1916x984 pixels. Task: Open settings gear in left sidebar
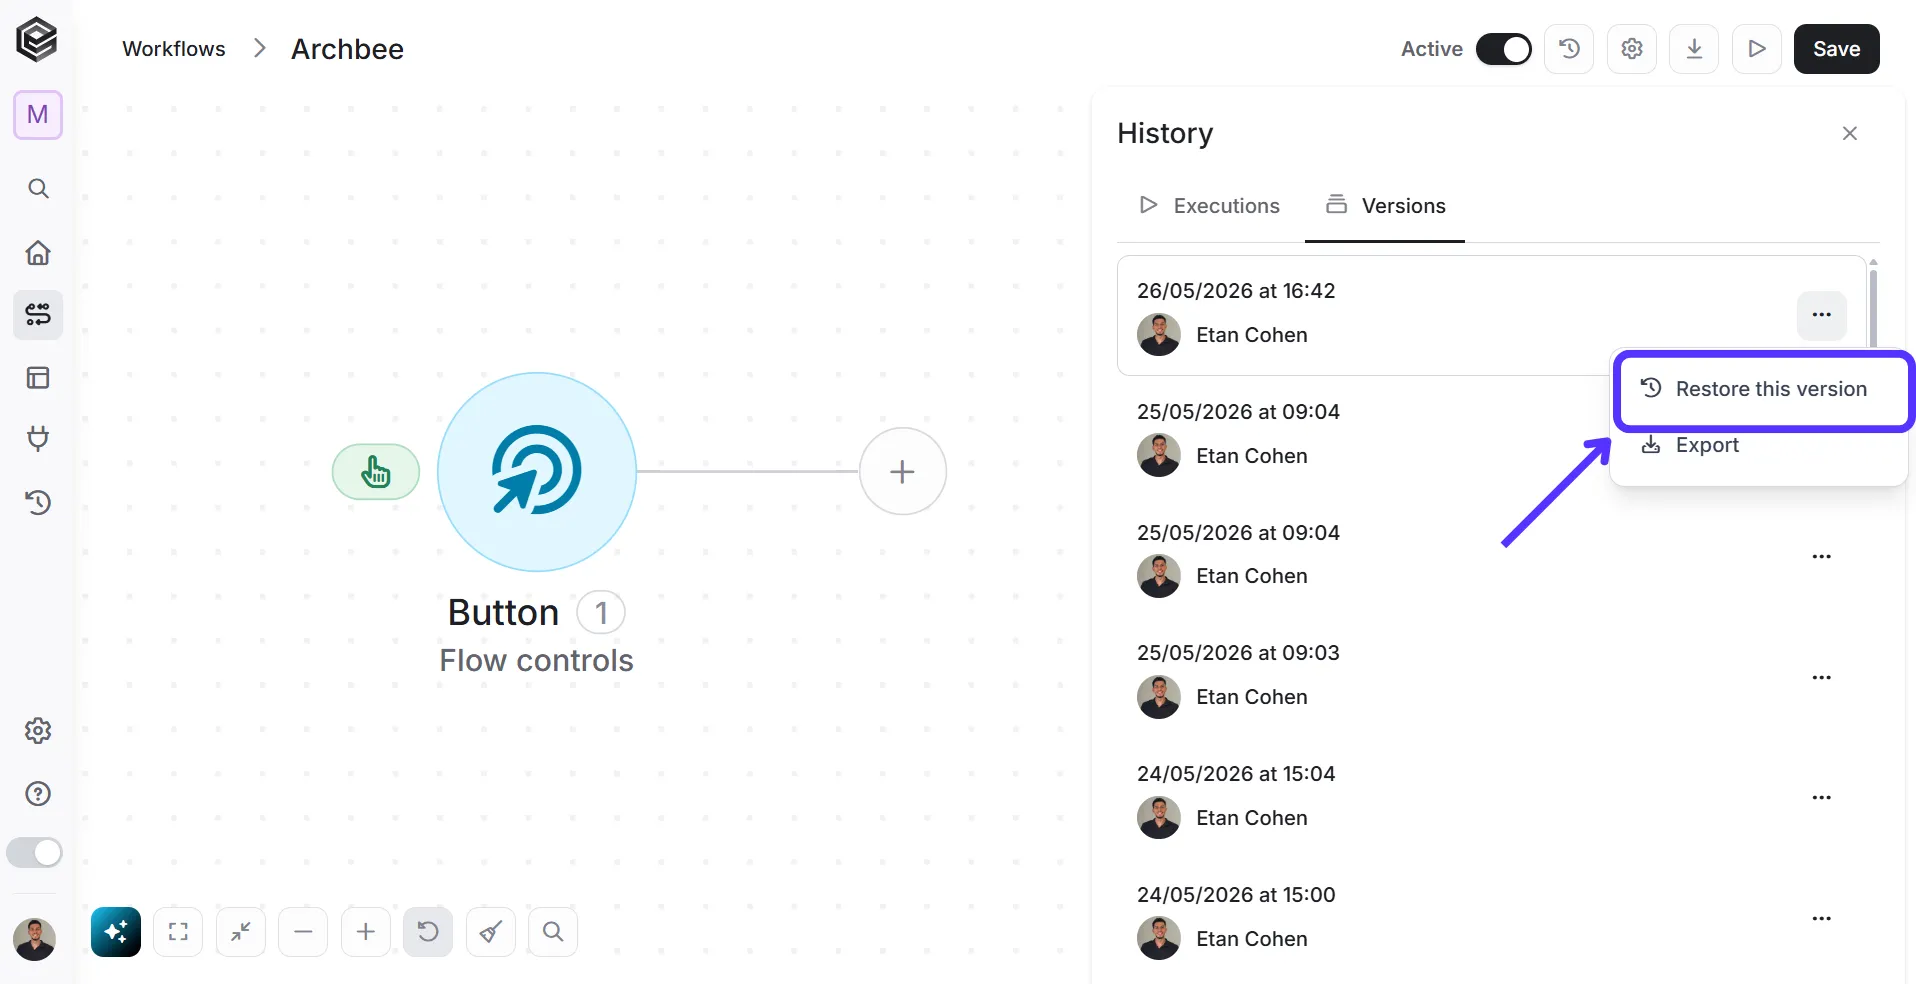(38, 731)
